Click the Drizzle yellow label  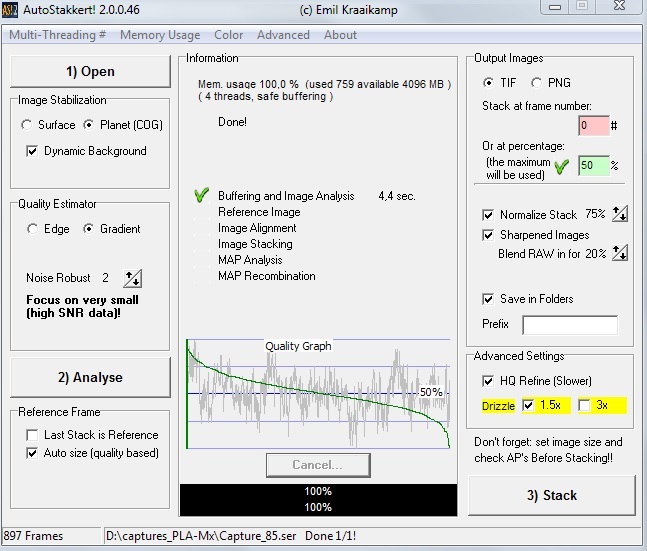(498, 406)
